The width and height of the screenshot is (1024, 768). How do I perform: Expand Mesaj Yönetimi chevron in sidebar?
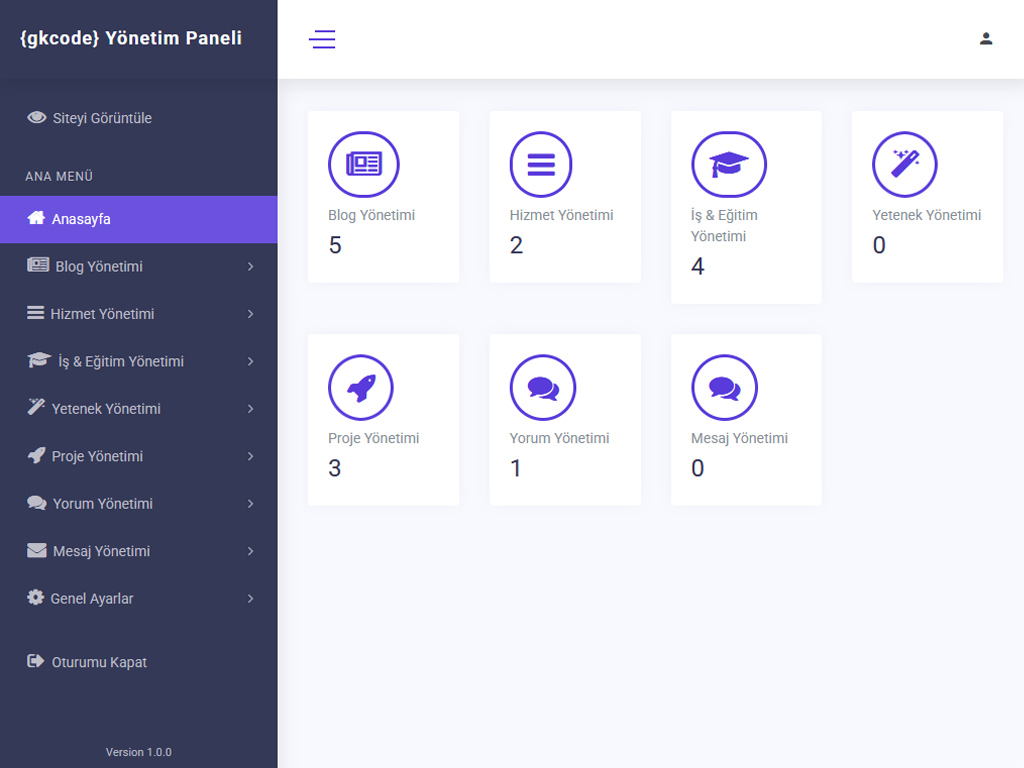pos(250,551)
